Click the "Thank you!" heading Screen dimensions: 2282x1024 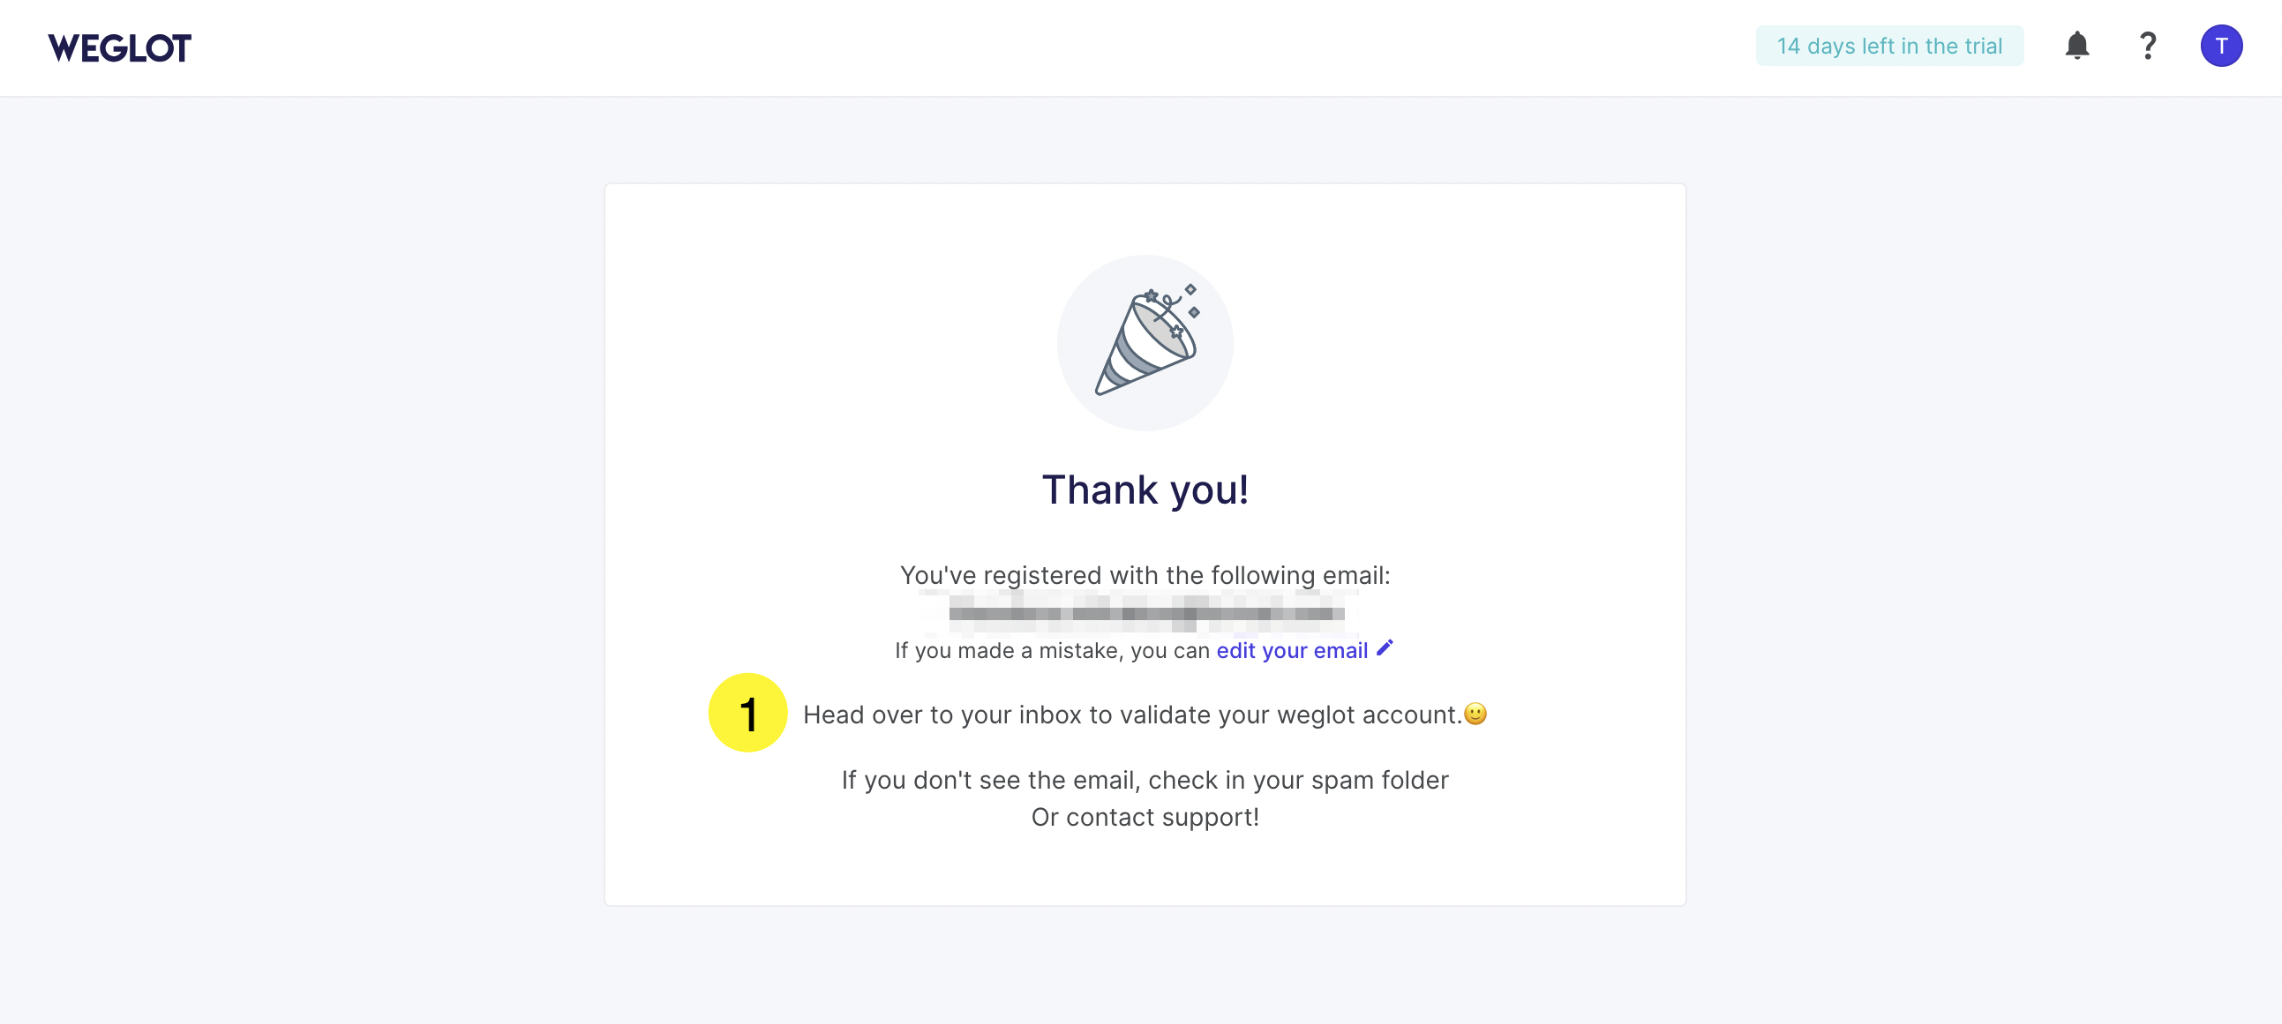[1145, 490]
